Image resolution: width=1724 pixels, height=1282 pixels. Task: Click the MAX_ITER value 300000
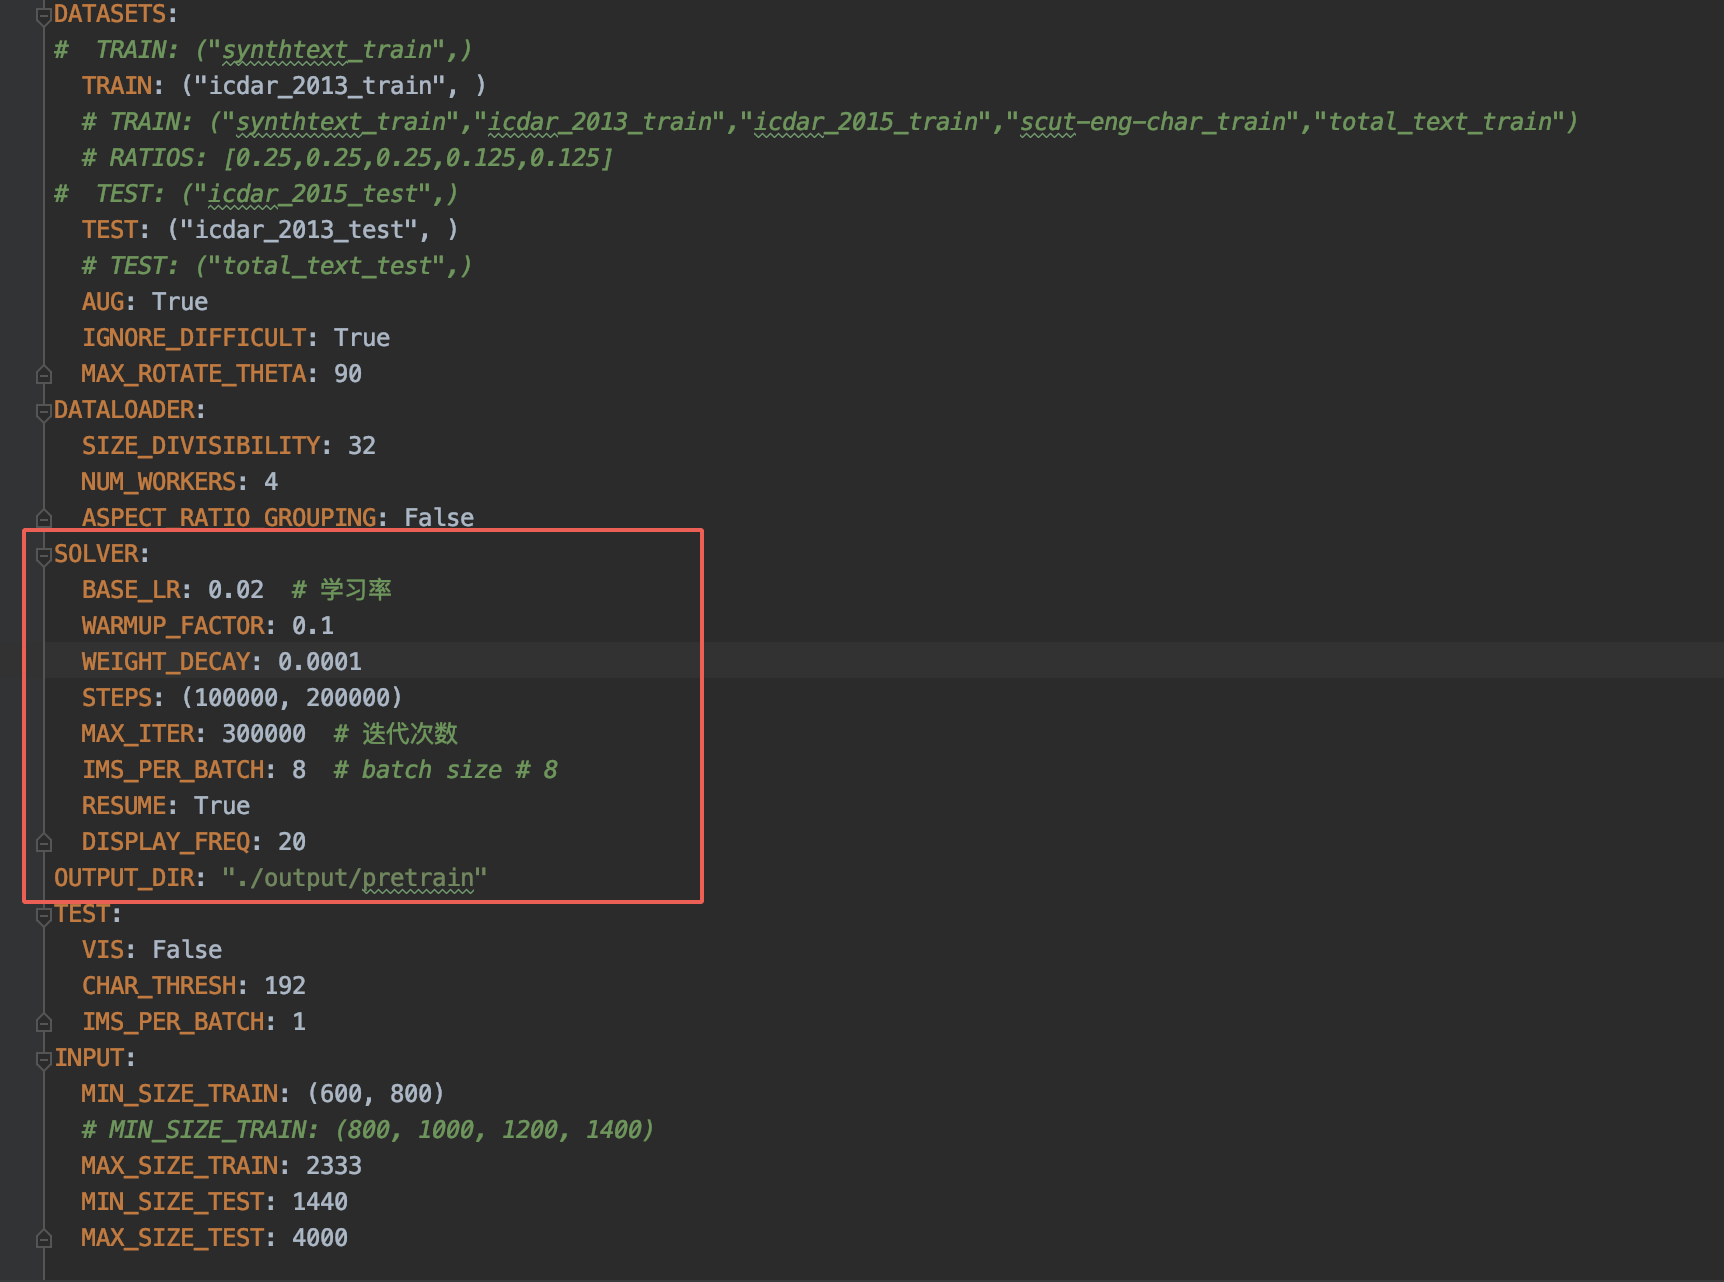(264, 734)
